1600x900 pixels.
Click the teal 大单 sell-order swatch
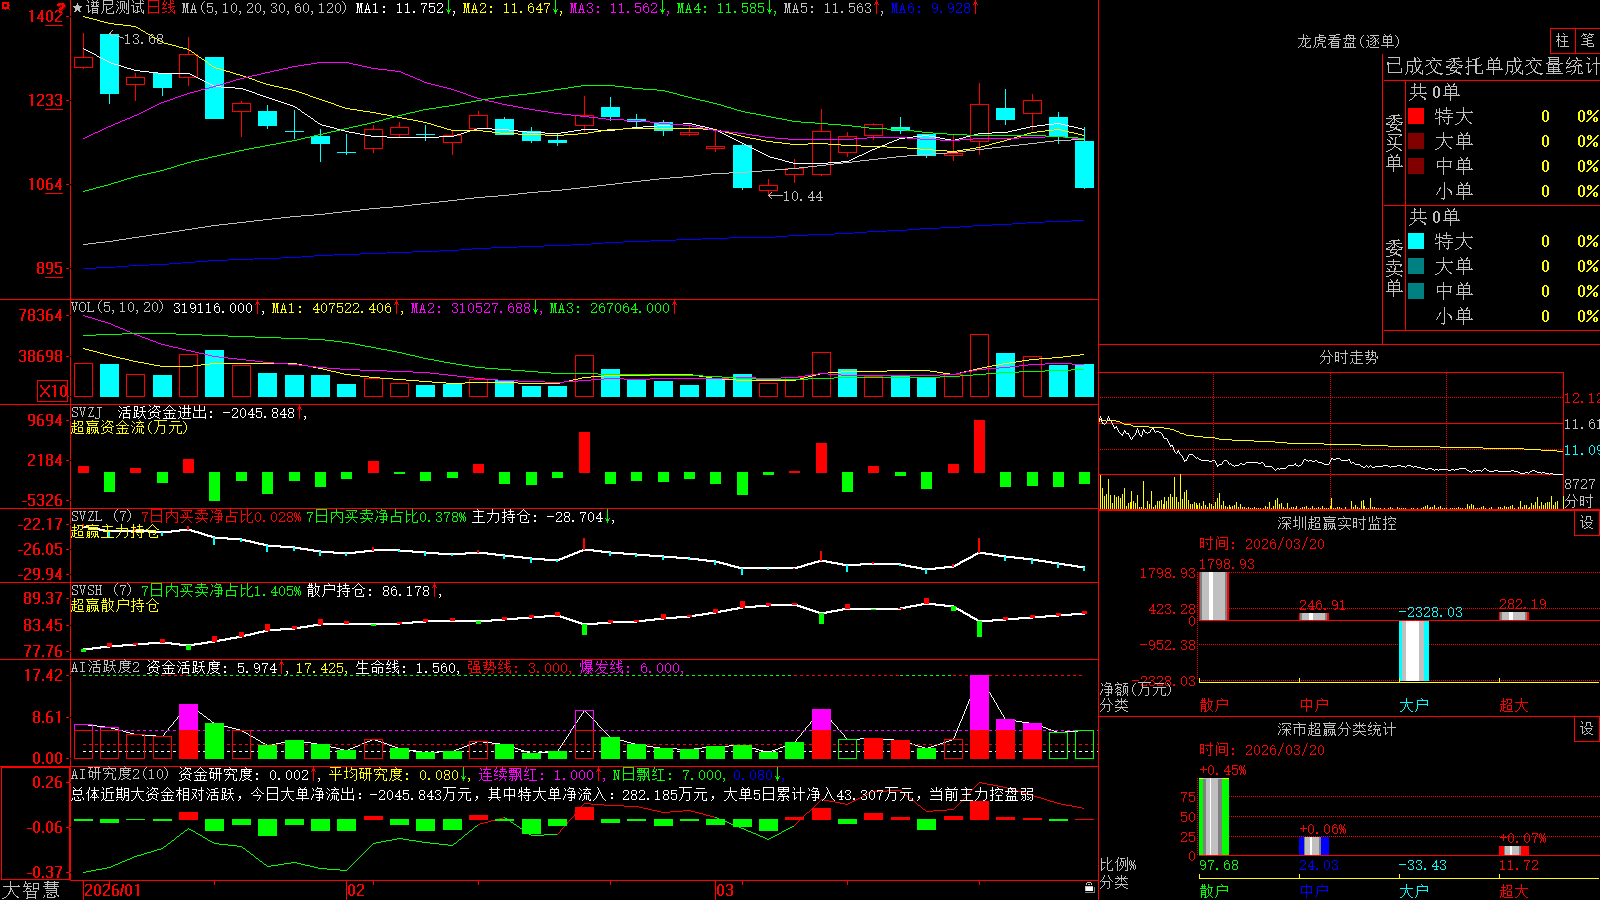[x=1416, y=266]
